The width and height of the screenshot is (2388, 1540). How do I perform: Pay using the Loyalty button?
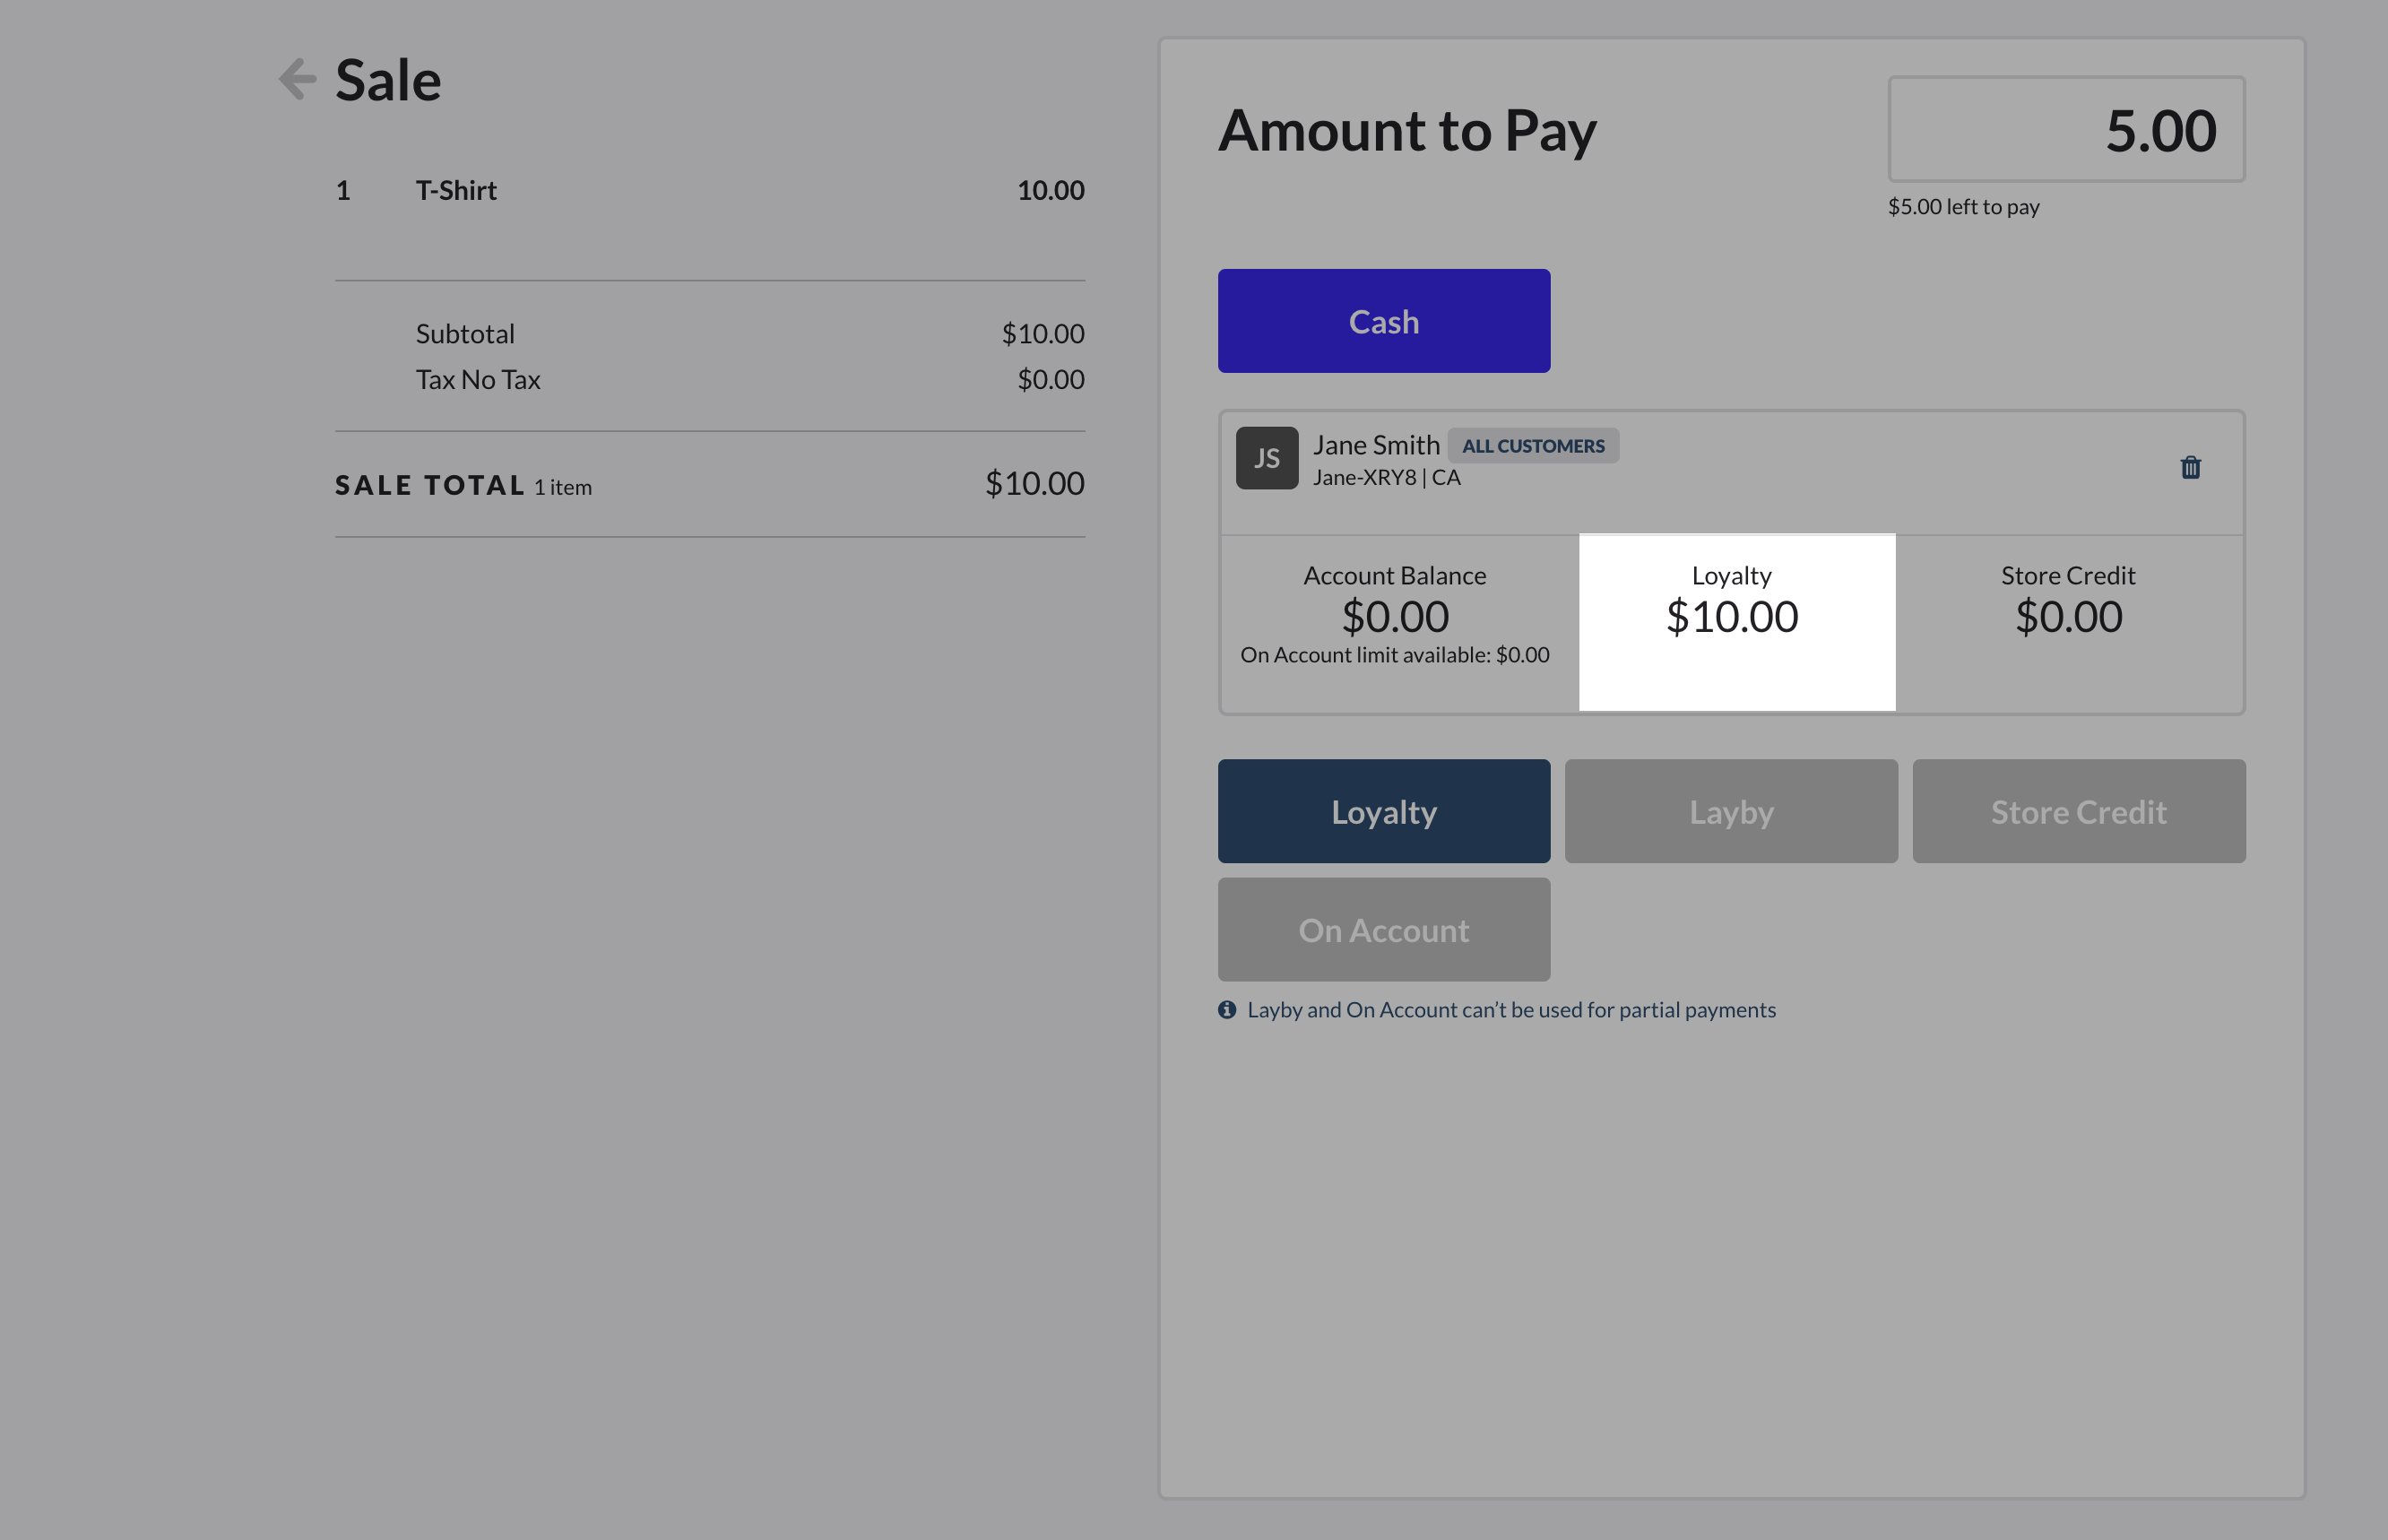1383,811
